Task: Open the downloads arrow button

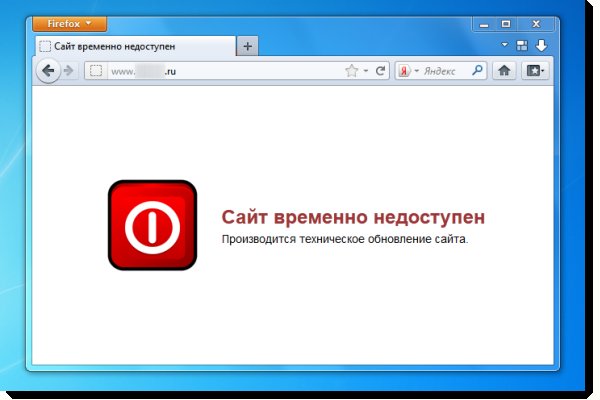Action: 541,46
